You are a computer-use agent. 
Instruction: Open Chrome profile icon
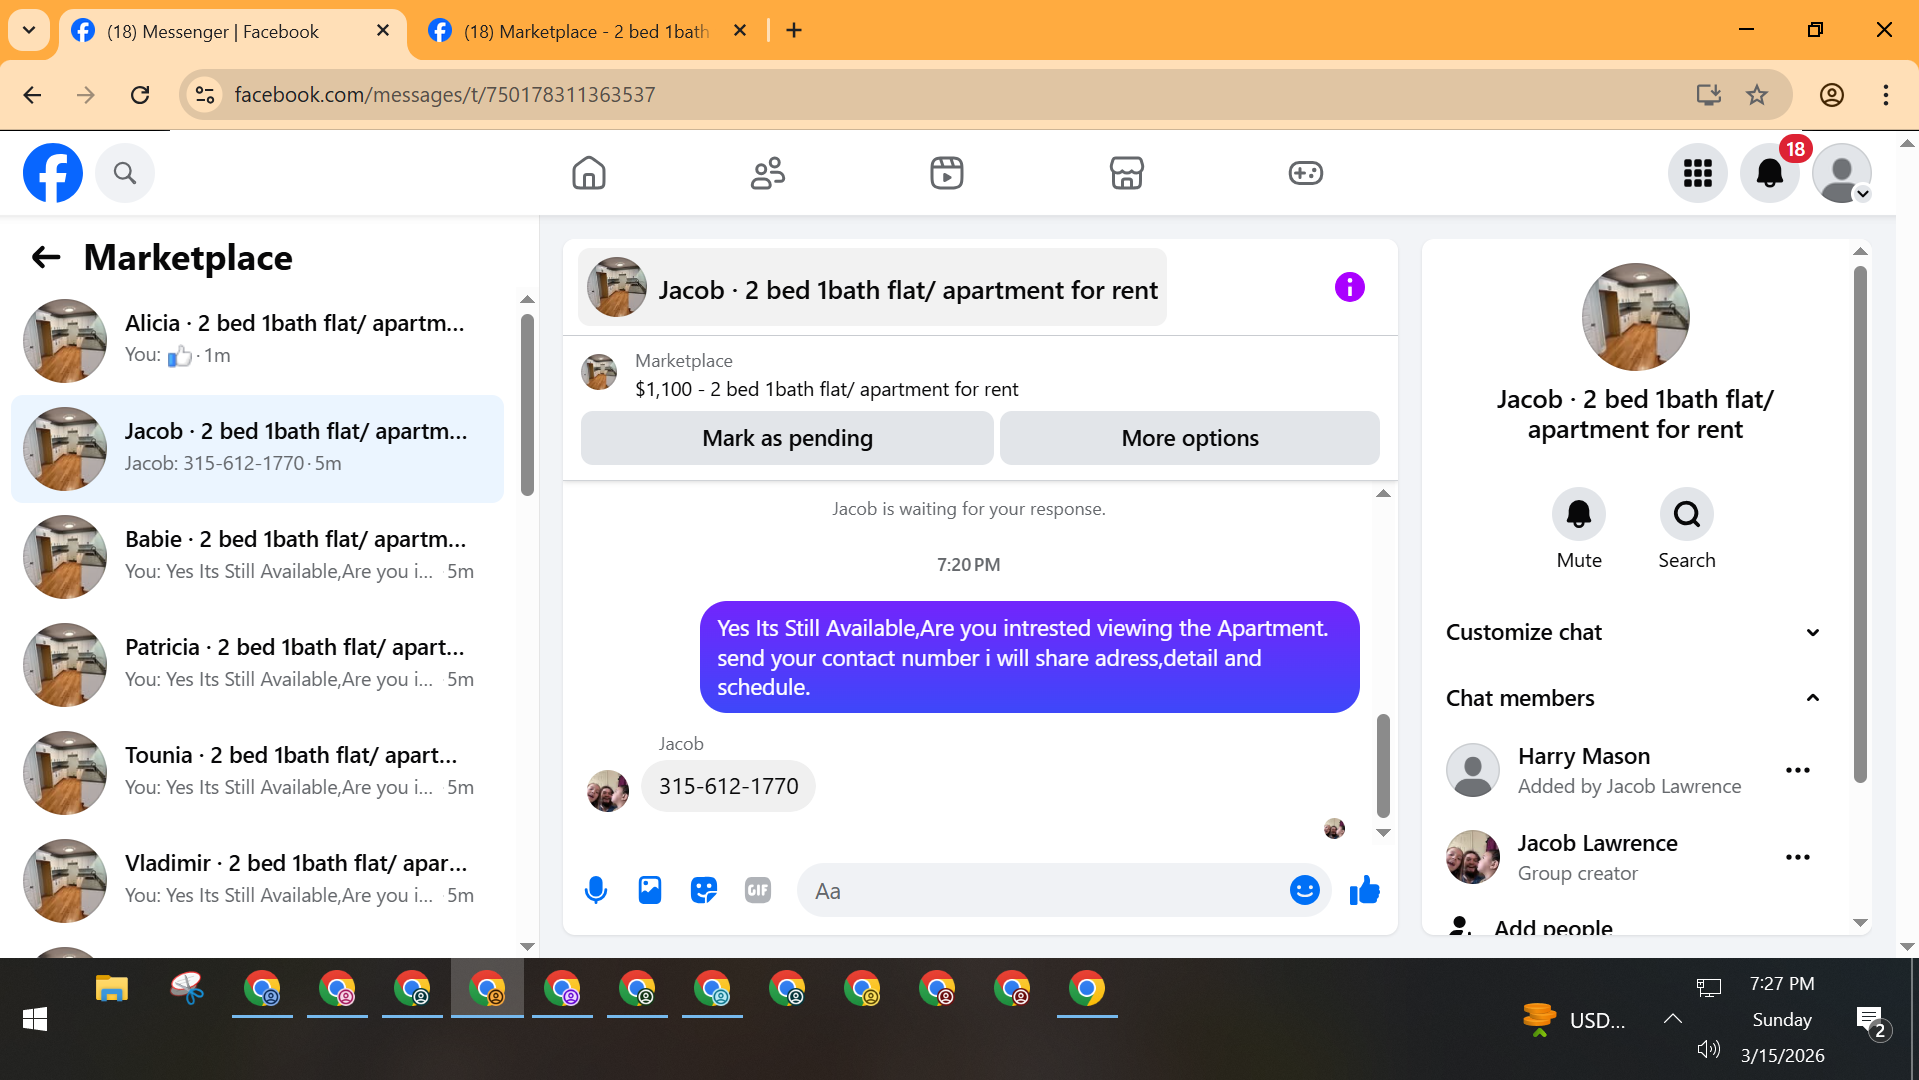tap(1832, 95)
